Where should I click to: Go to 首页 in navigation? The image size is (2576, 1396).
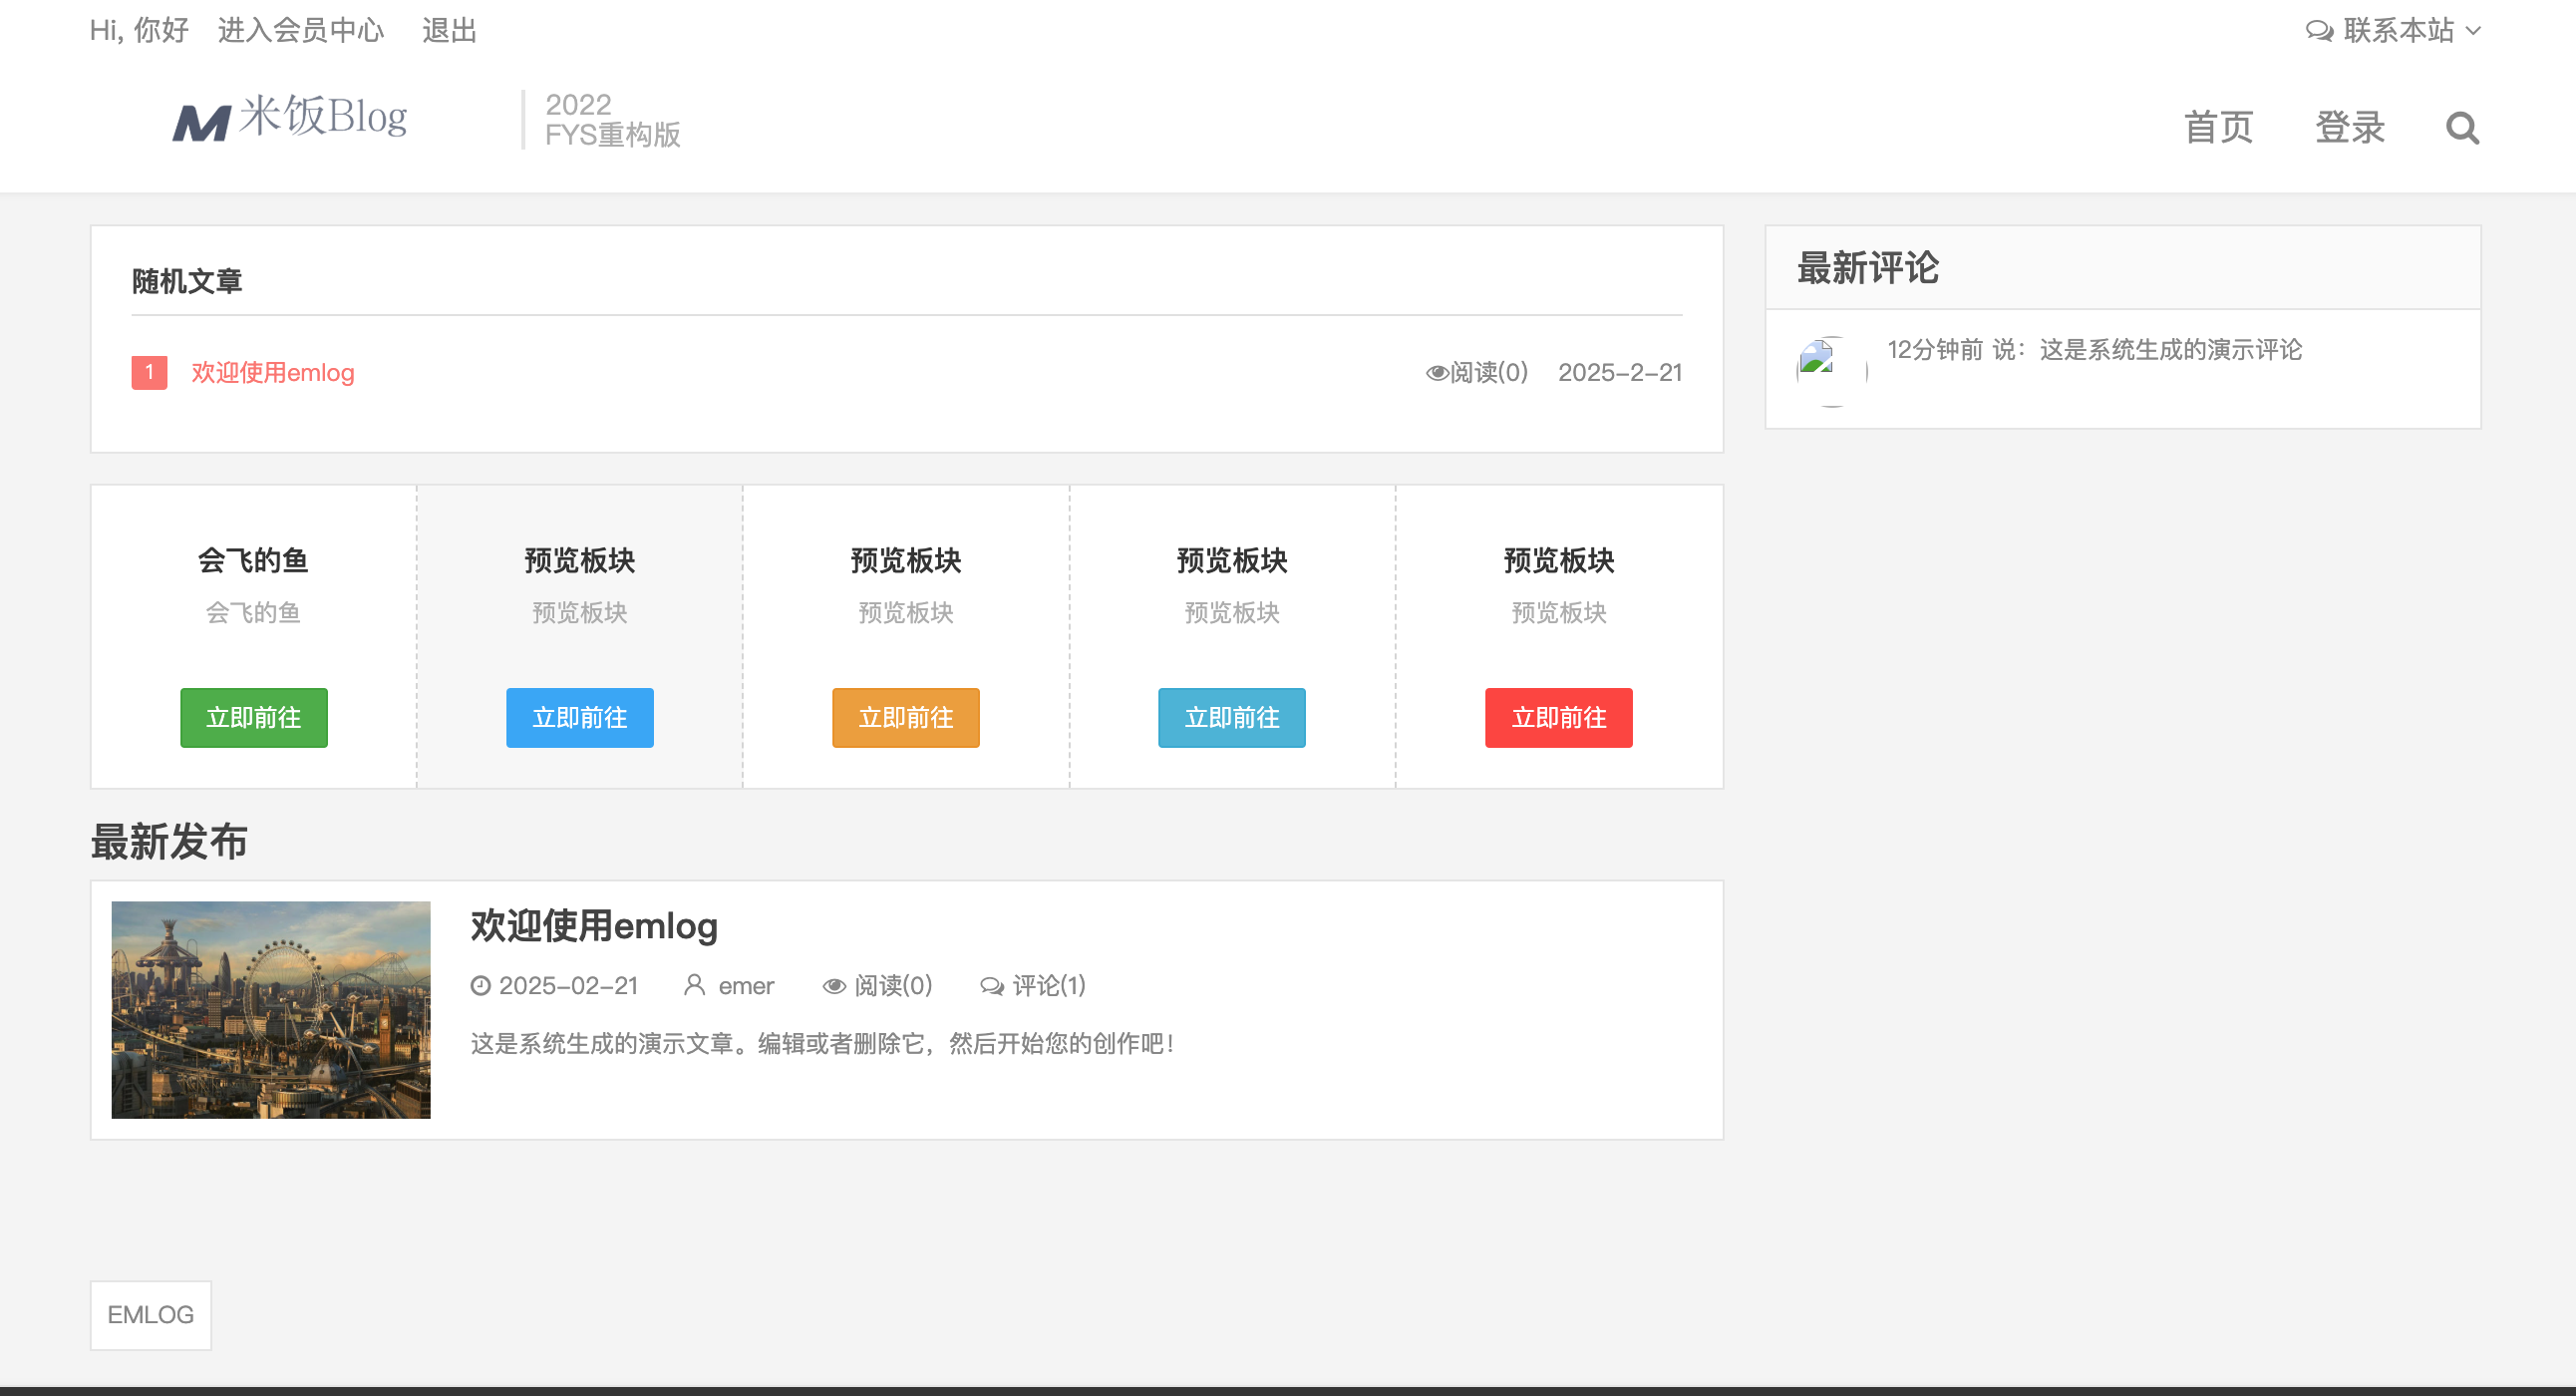(2218, 128)
